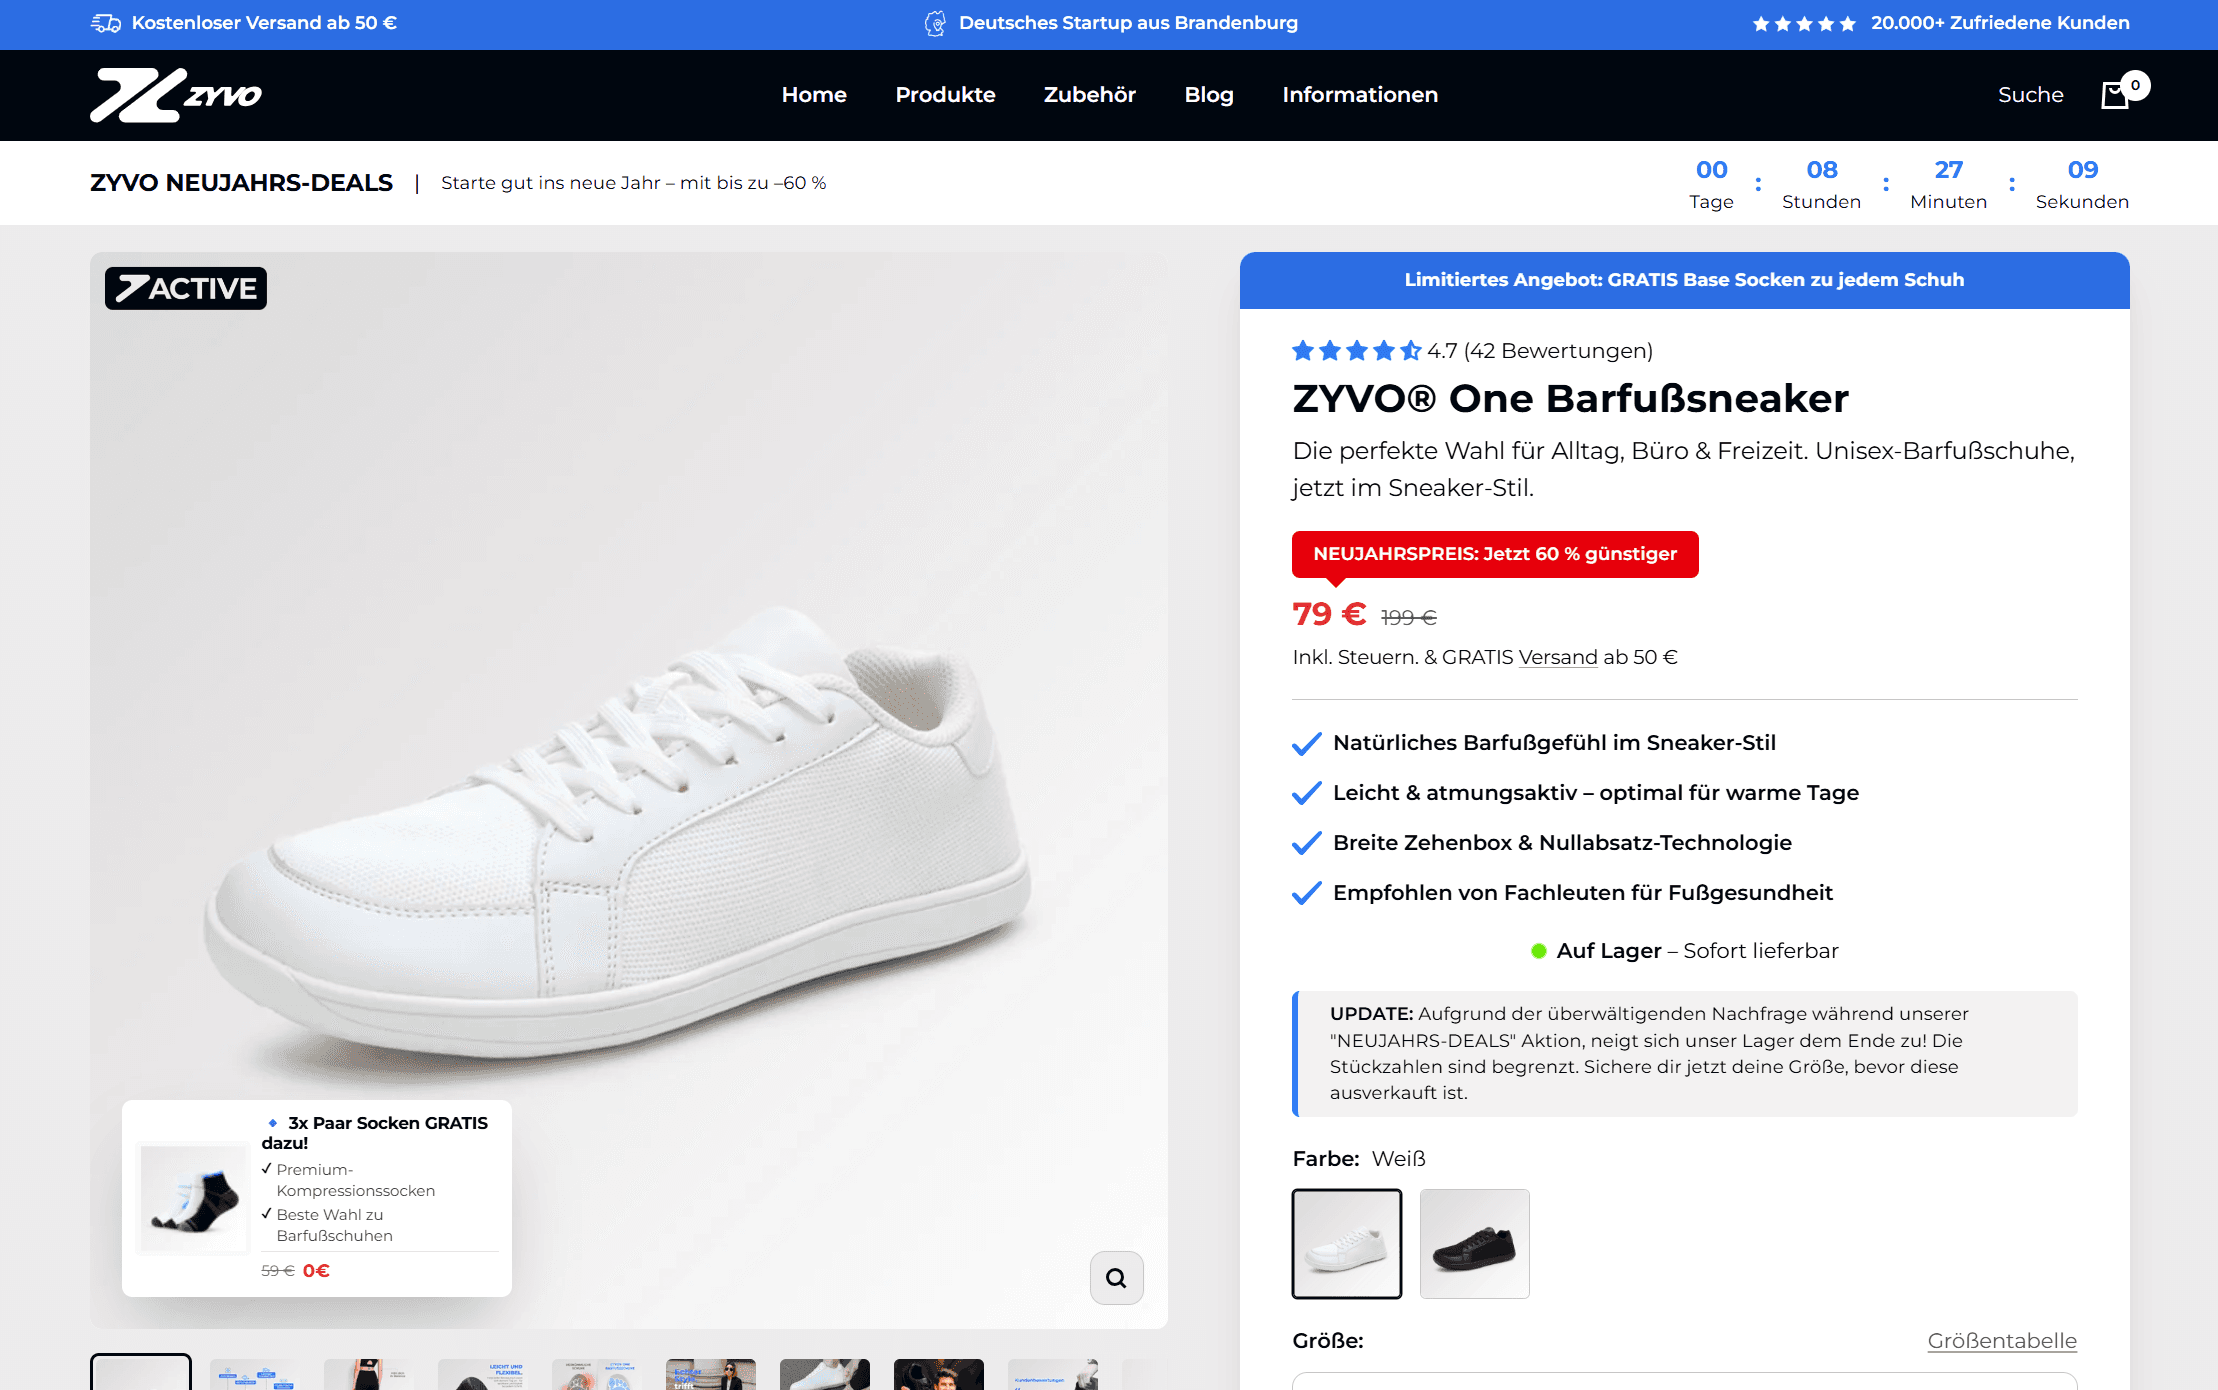Open the Größentabelle size chart link

point(2001,1341)
